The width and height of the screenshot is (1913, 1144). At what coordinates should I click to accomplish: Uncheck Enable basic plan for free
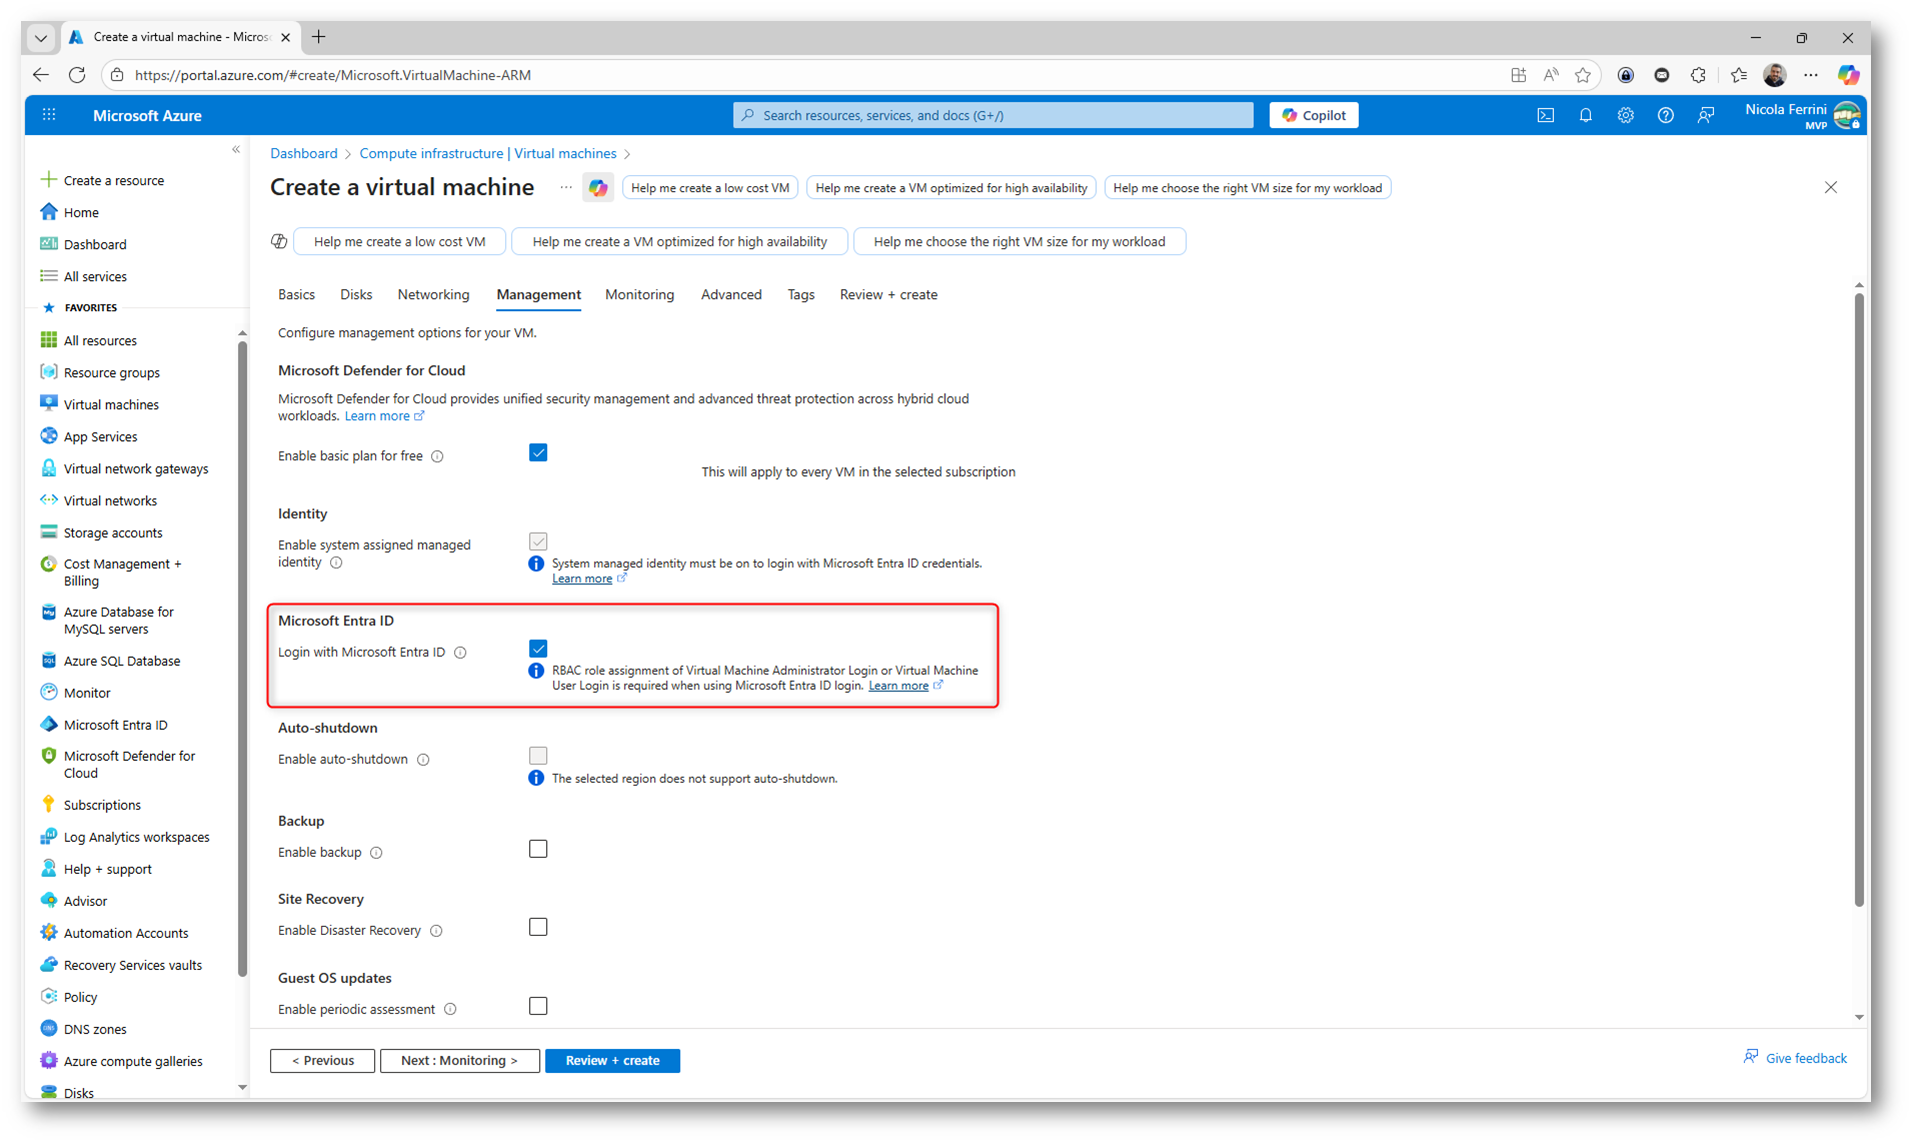[538, 453]
